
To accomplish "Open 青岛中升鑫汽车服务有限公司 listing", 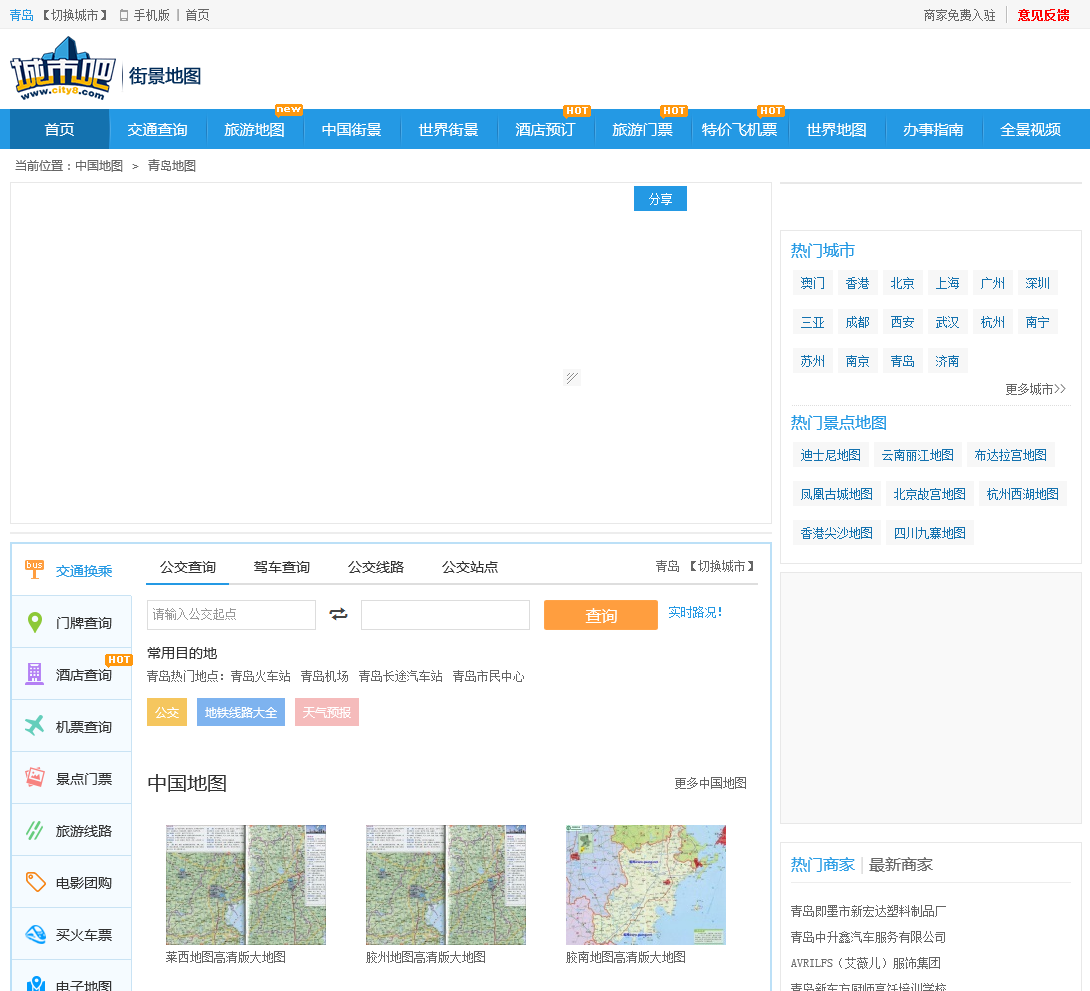I will [868, 937].
